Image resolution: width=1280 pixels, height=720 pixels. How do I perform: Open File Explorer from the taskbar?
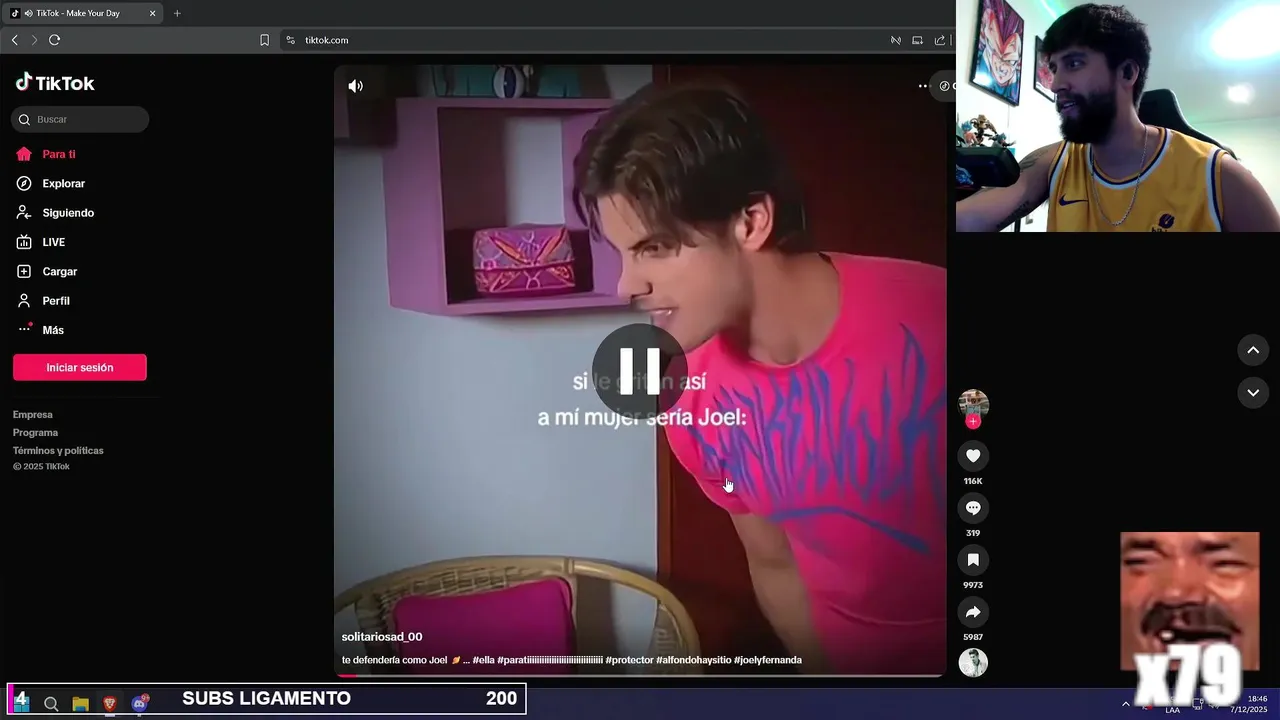click(x=80, y=704)
